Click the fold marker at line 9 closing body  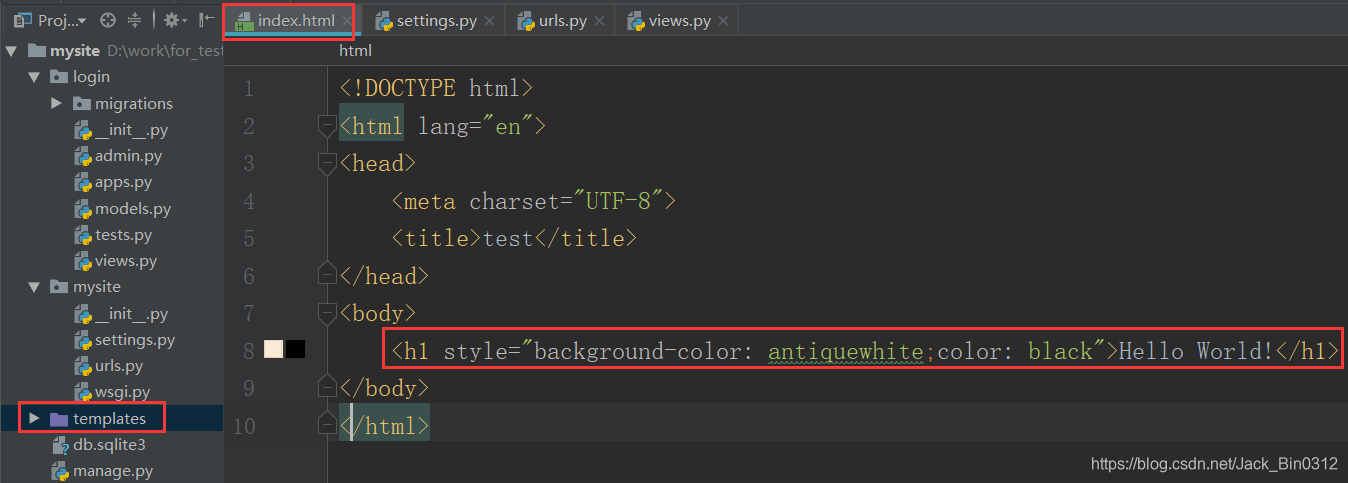coord(326,388)
